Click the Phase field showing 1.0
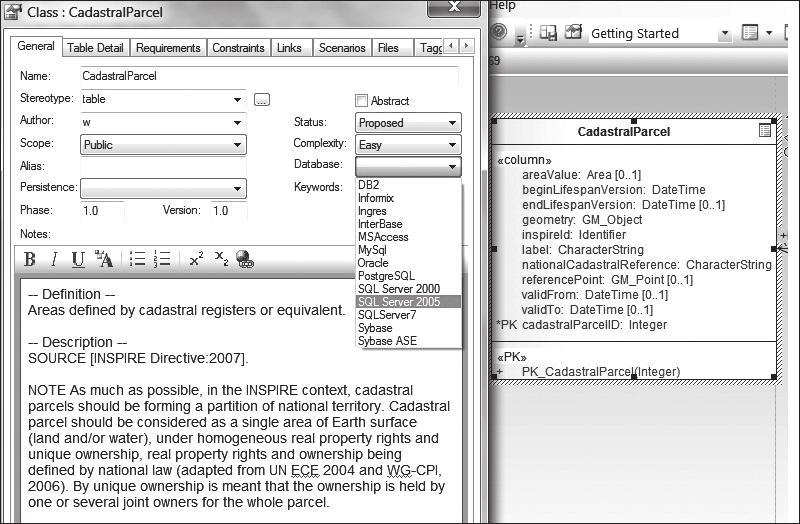This screenshot has width=800, height=524. pyautogui.click(x=102, y=211)
